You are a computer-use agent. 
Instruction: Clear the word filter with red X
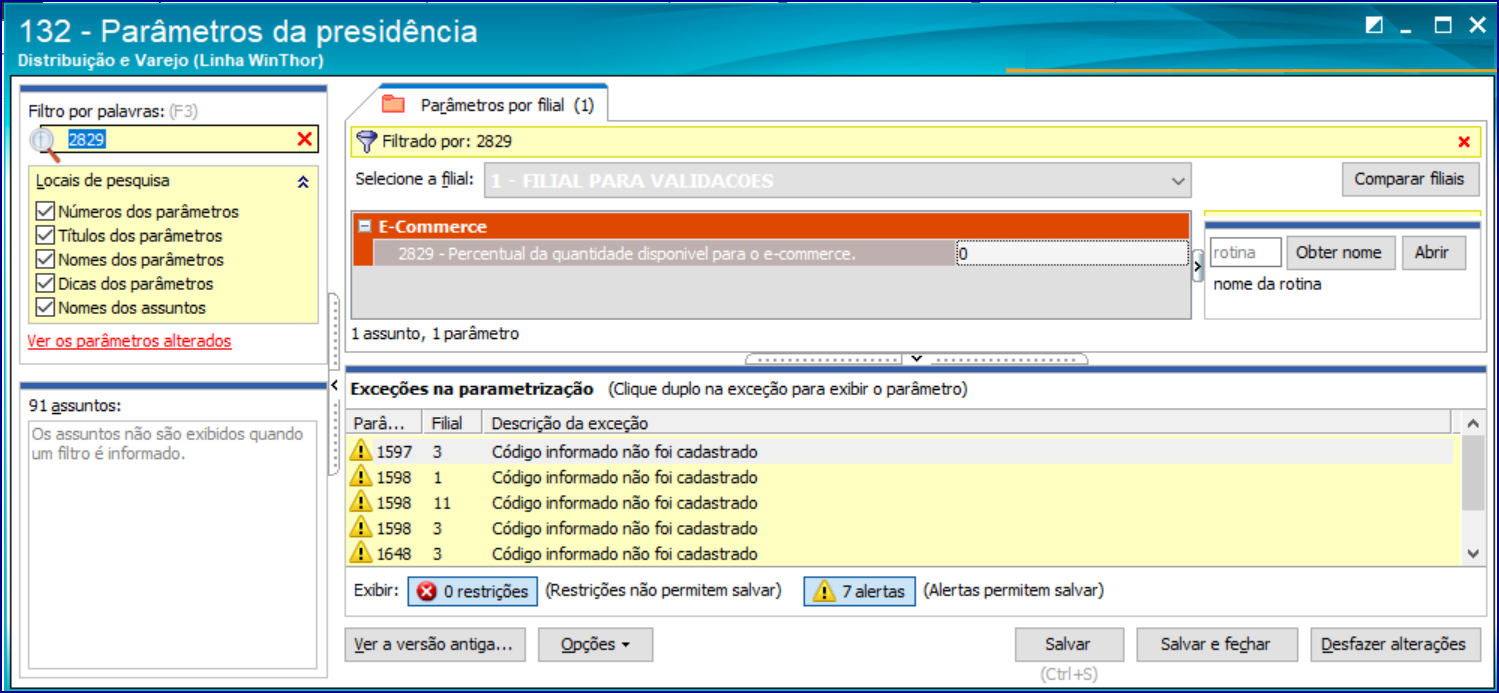305,139
